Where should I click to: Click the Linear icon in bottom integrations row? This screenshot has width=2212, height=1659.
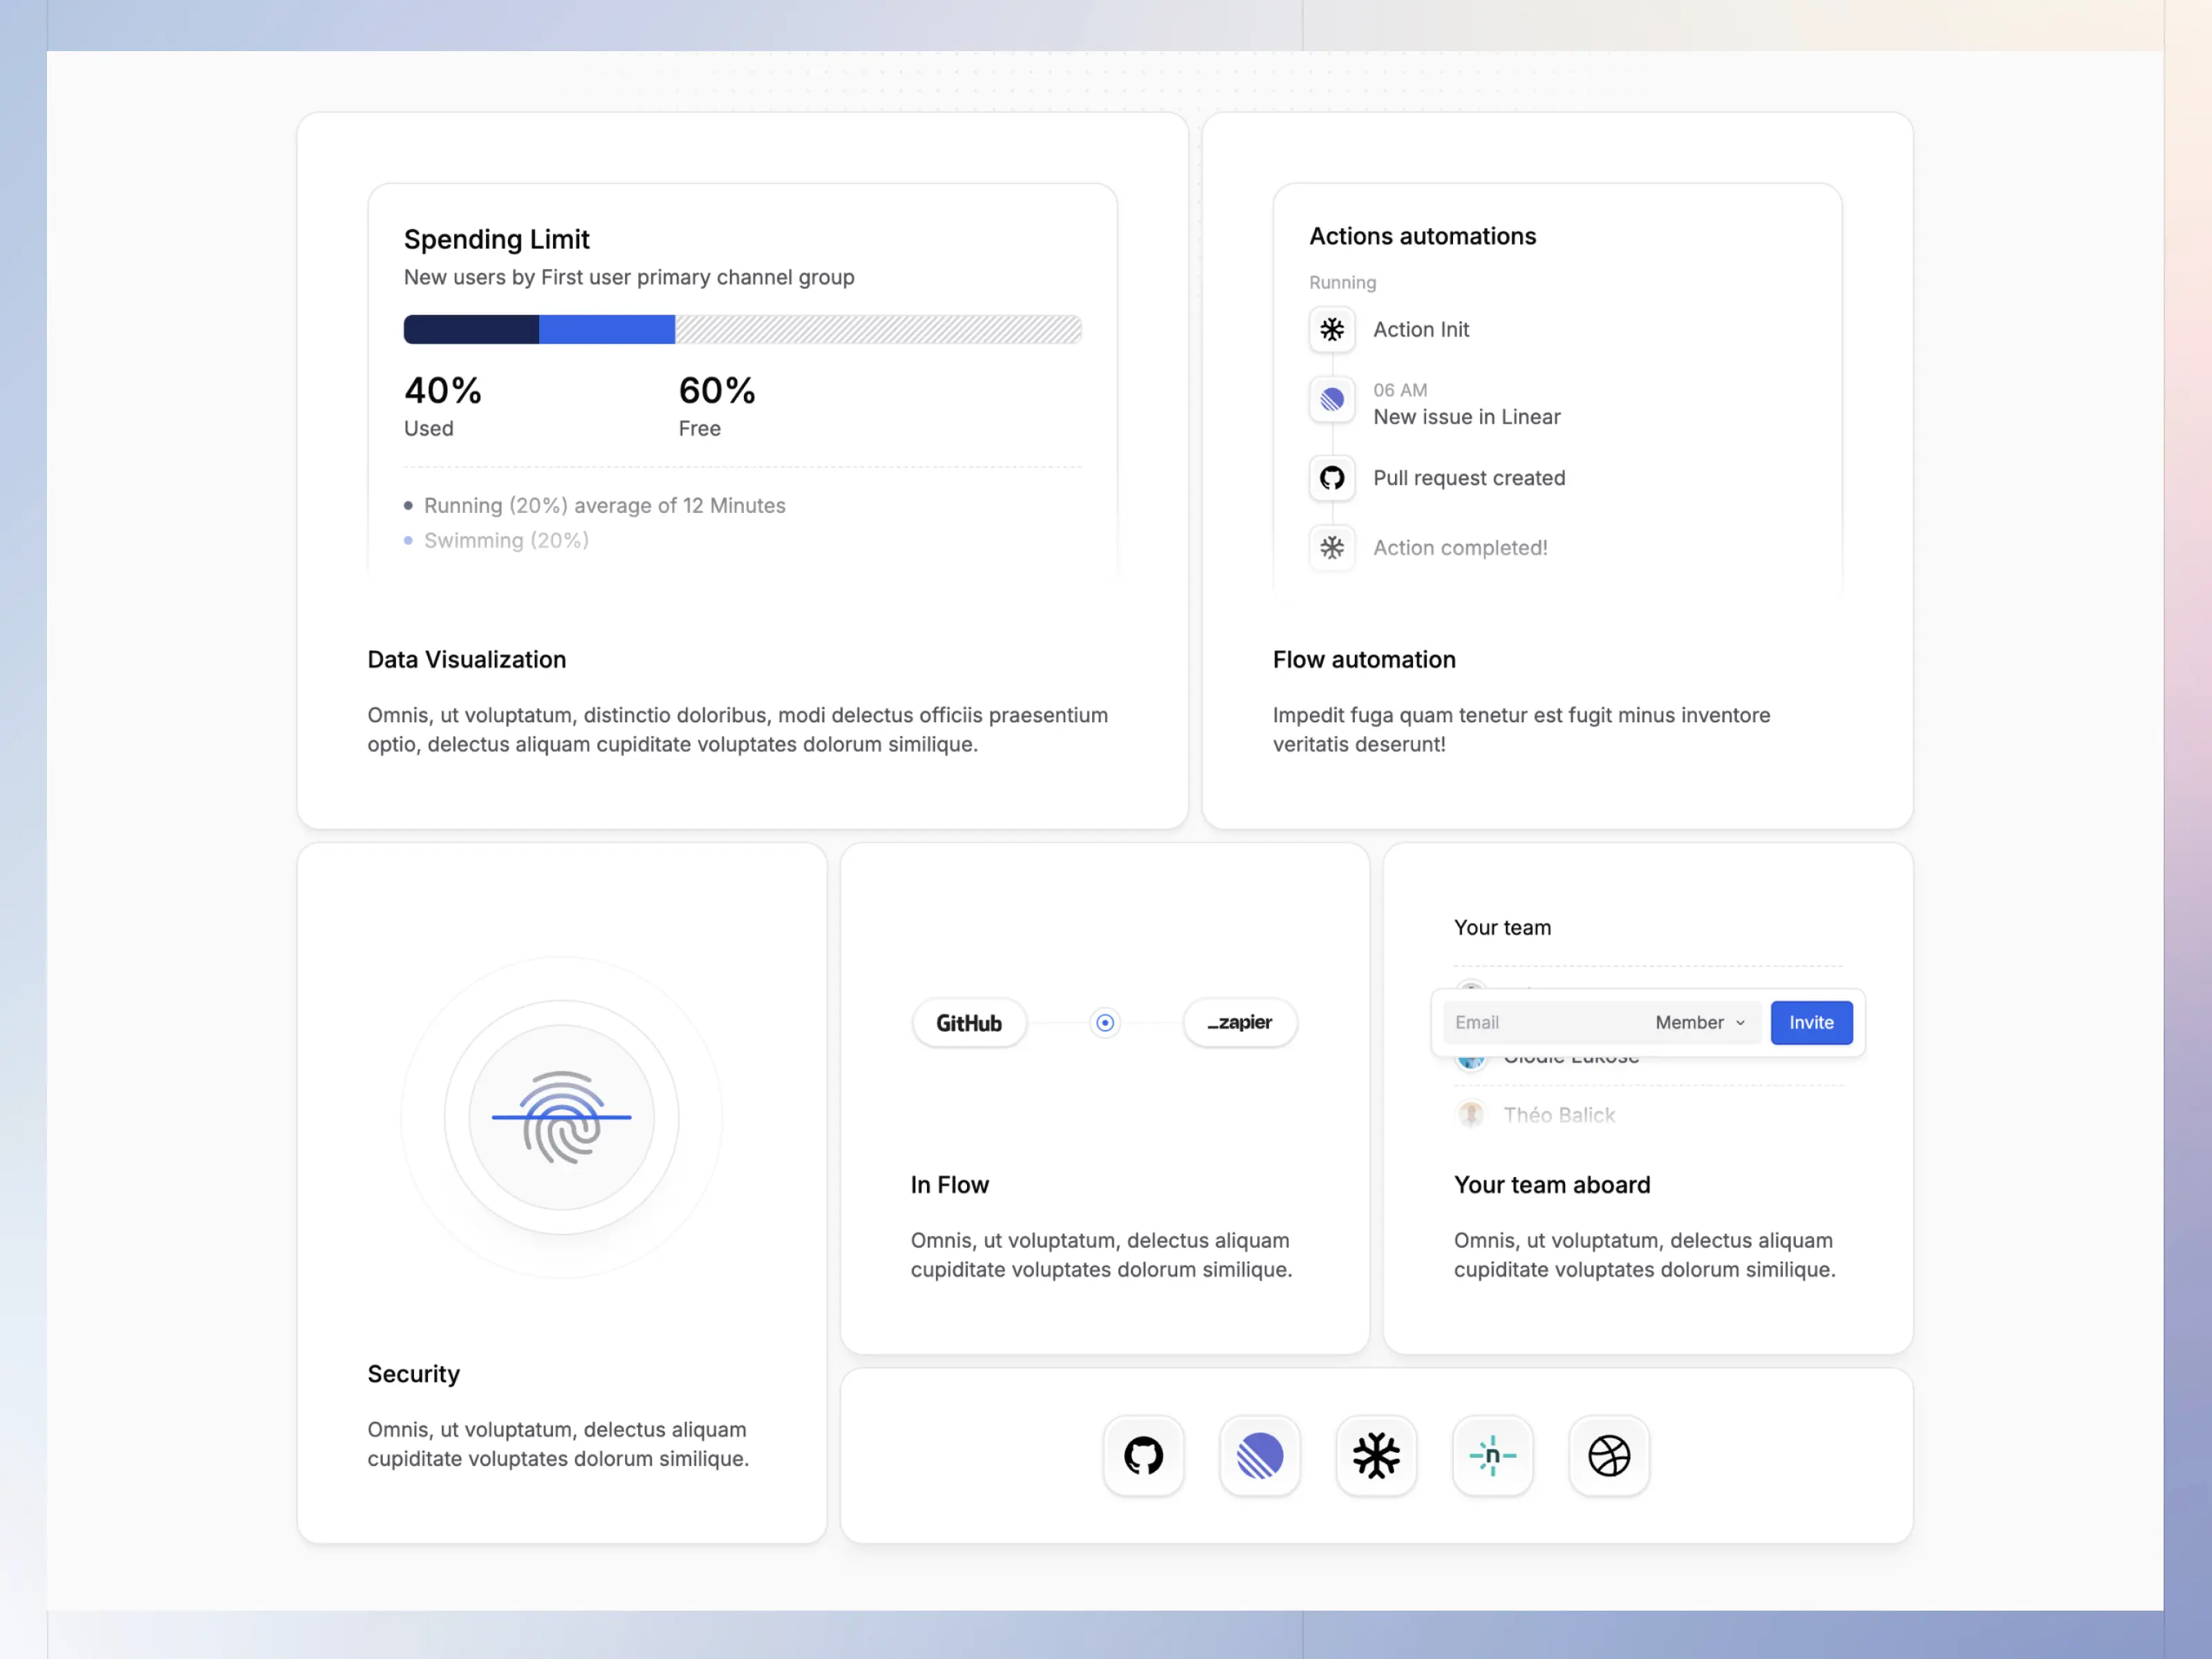click(1259, 1455)
